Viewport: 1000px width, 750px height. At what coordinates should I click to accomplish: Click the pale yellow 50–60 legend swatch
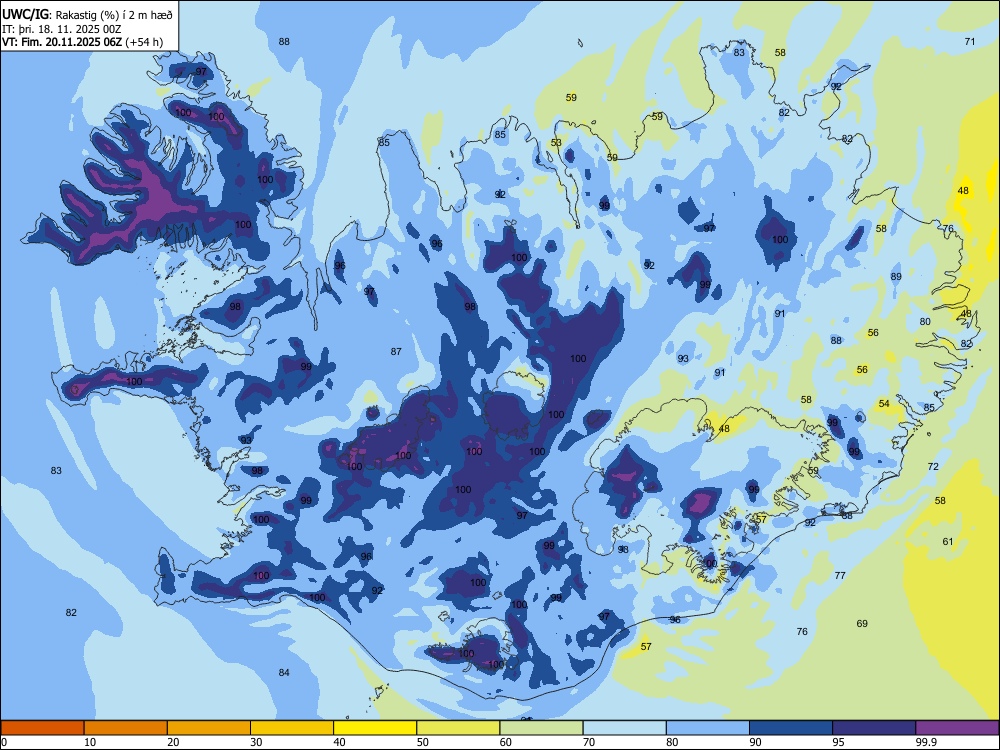459,728
